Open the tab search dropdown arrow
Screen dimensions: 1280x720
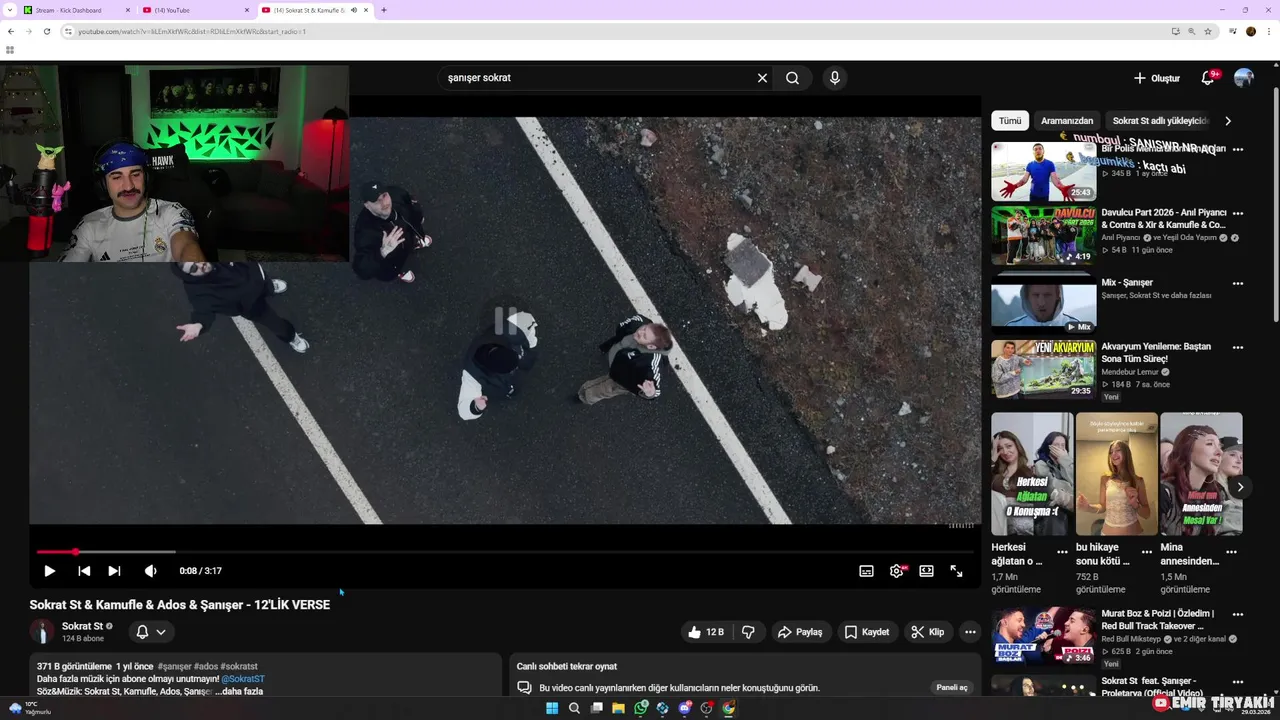pos(9,10)
